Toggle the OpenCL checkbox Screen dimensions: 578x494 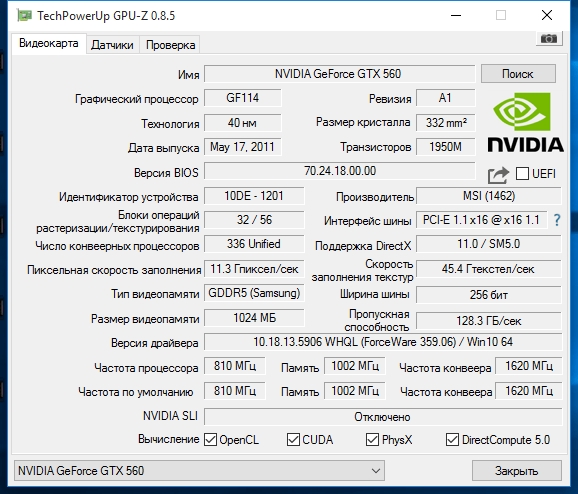(210, 439)
